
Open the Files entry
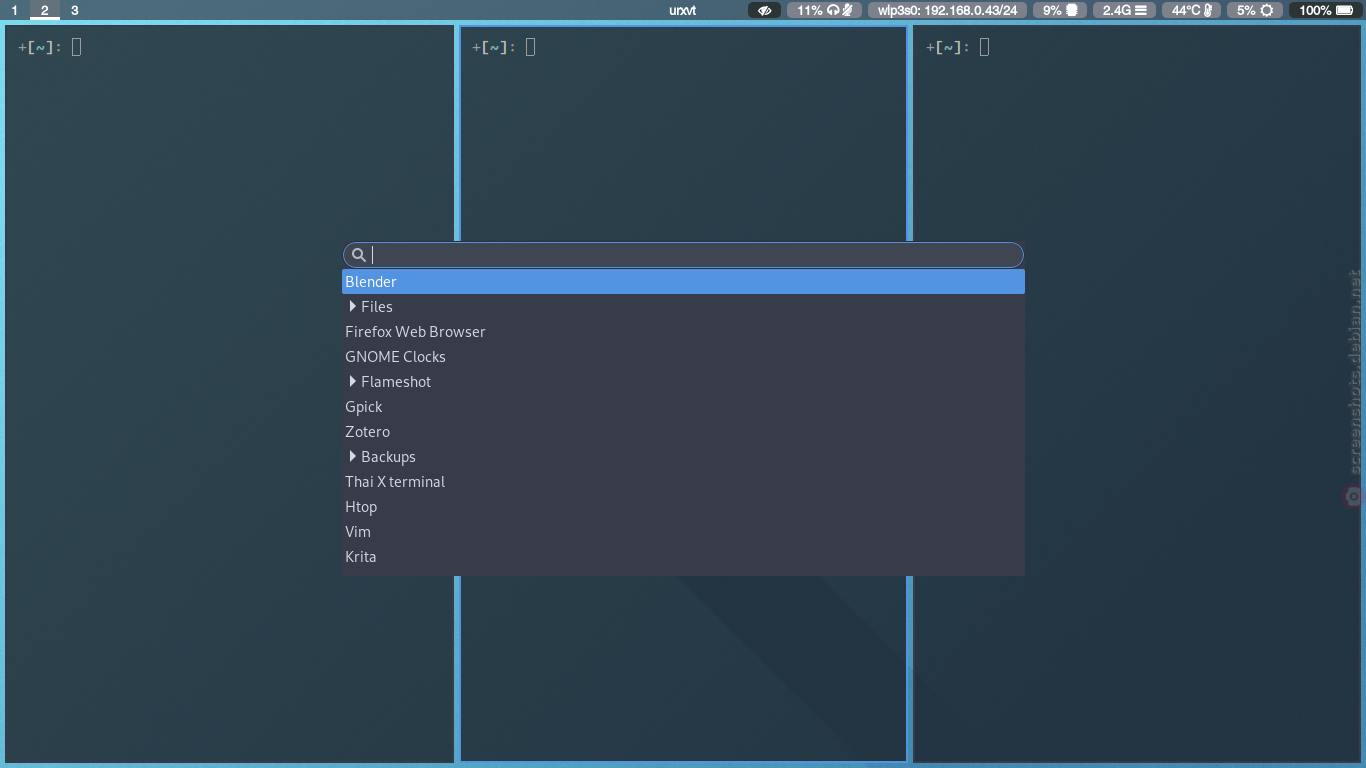tap(683, 307)
